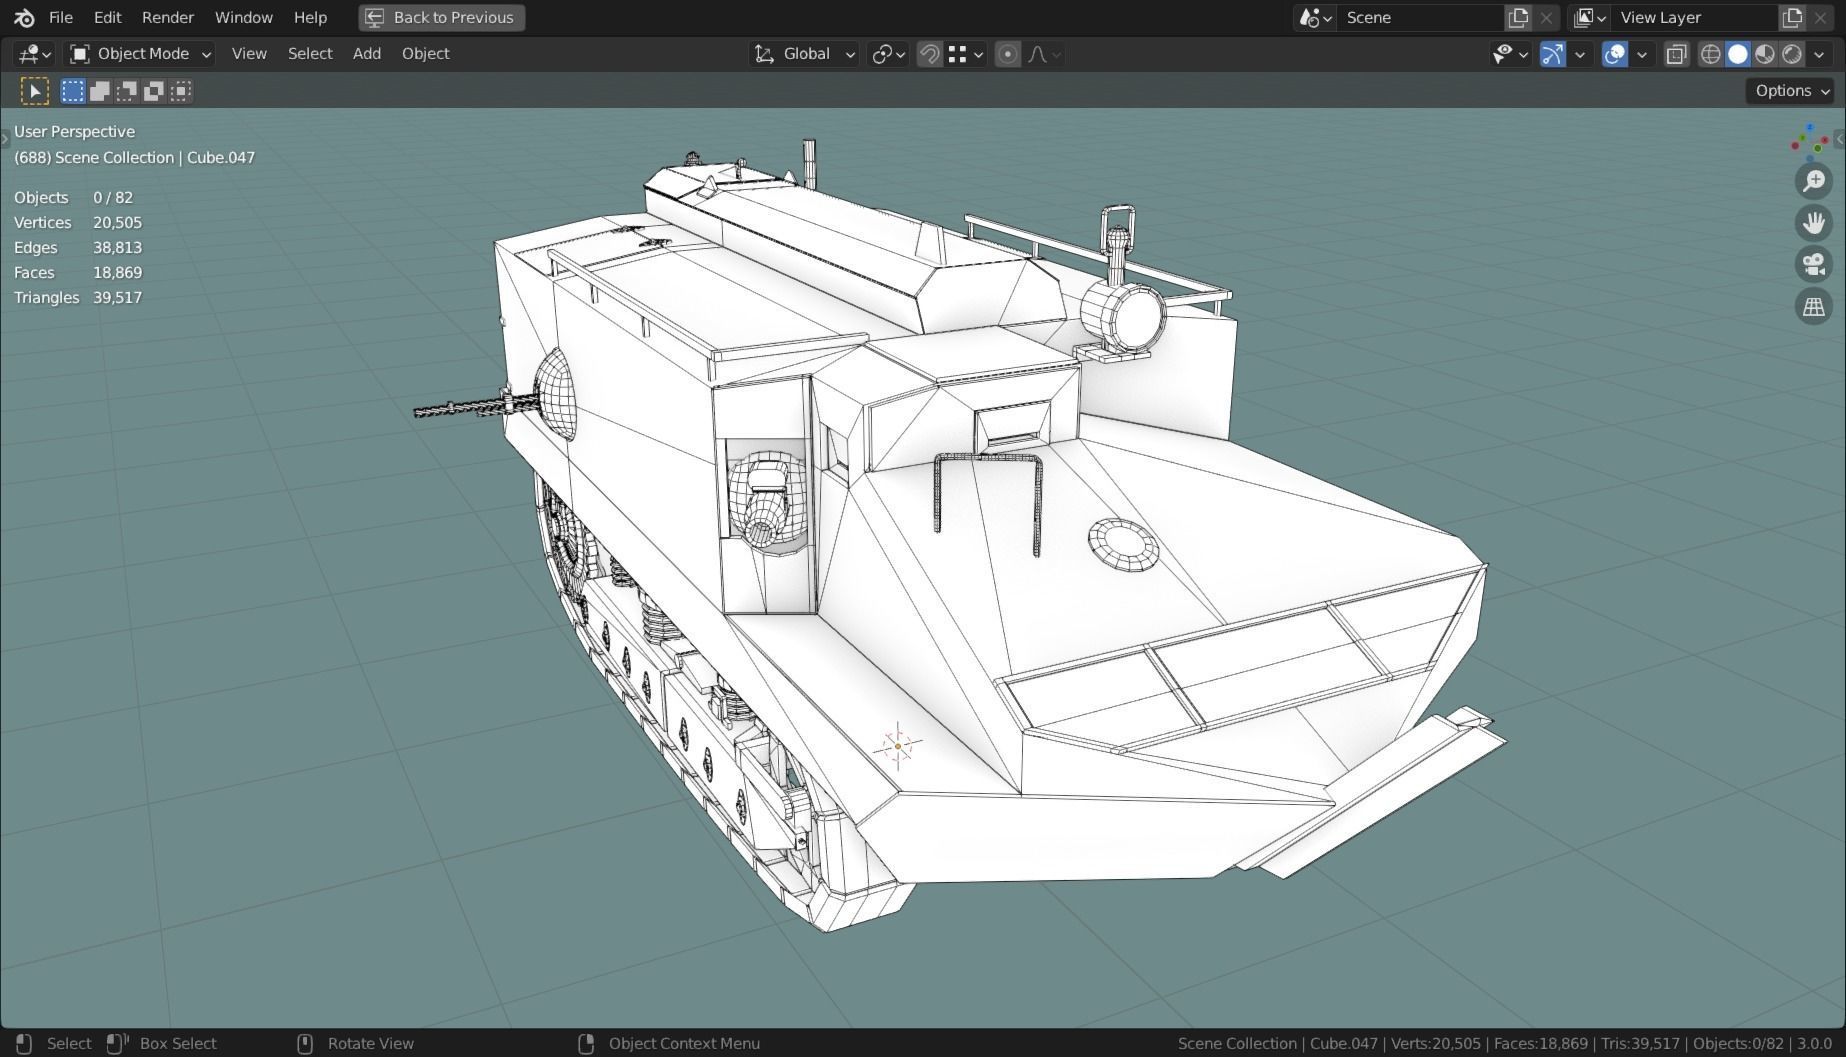Expand the right sidebar arrow
This screenshot has width=1846, height=1057.
click(1840, 139)
